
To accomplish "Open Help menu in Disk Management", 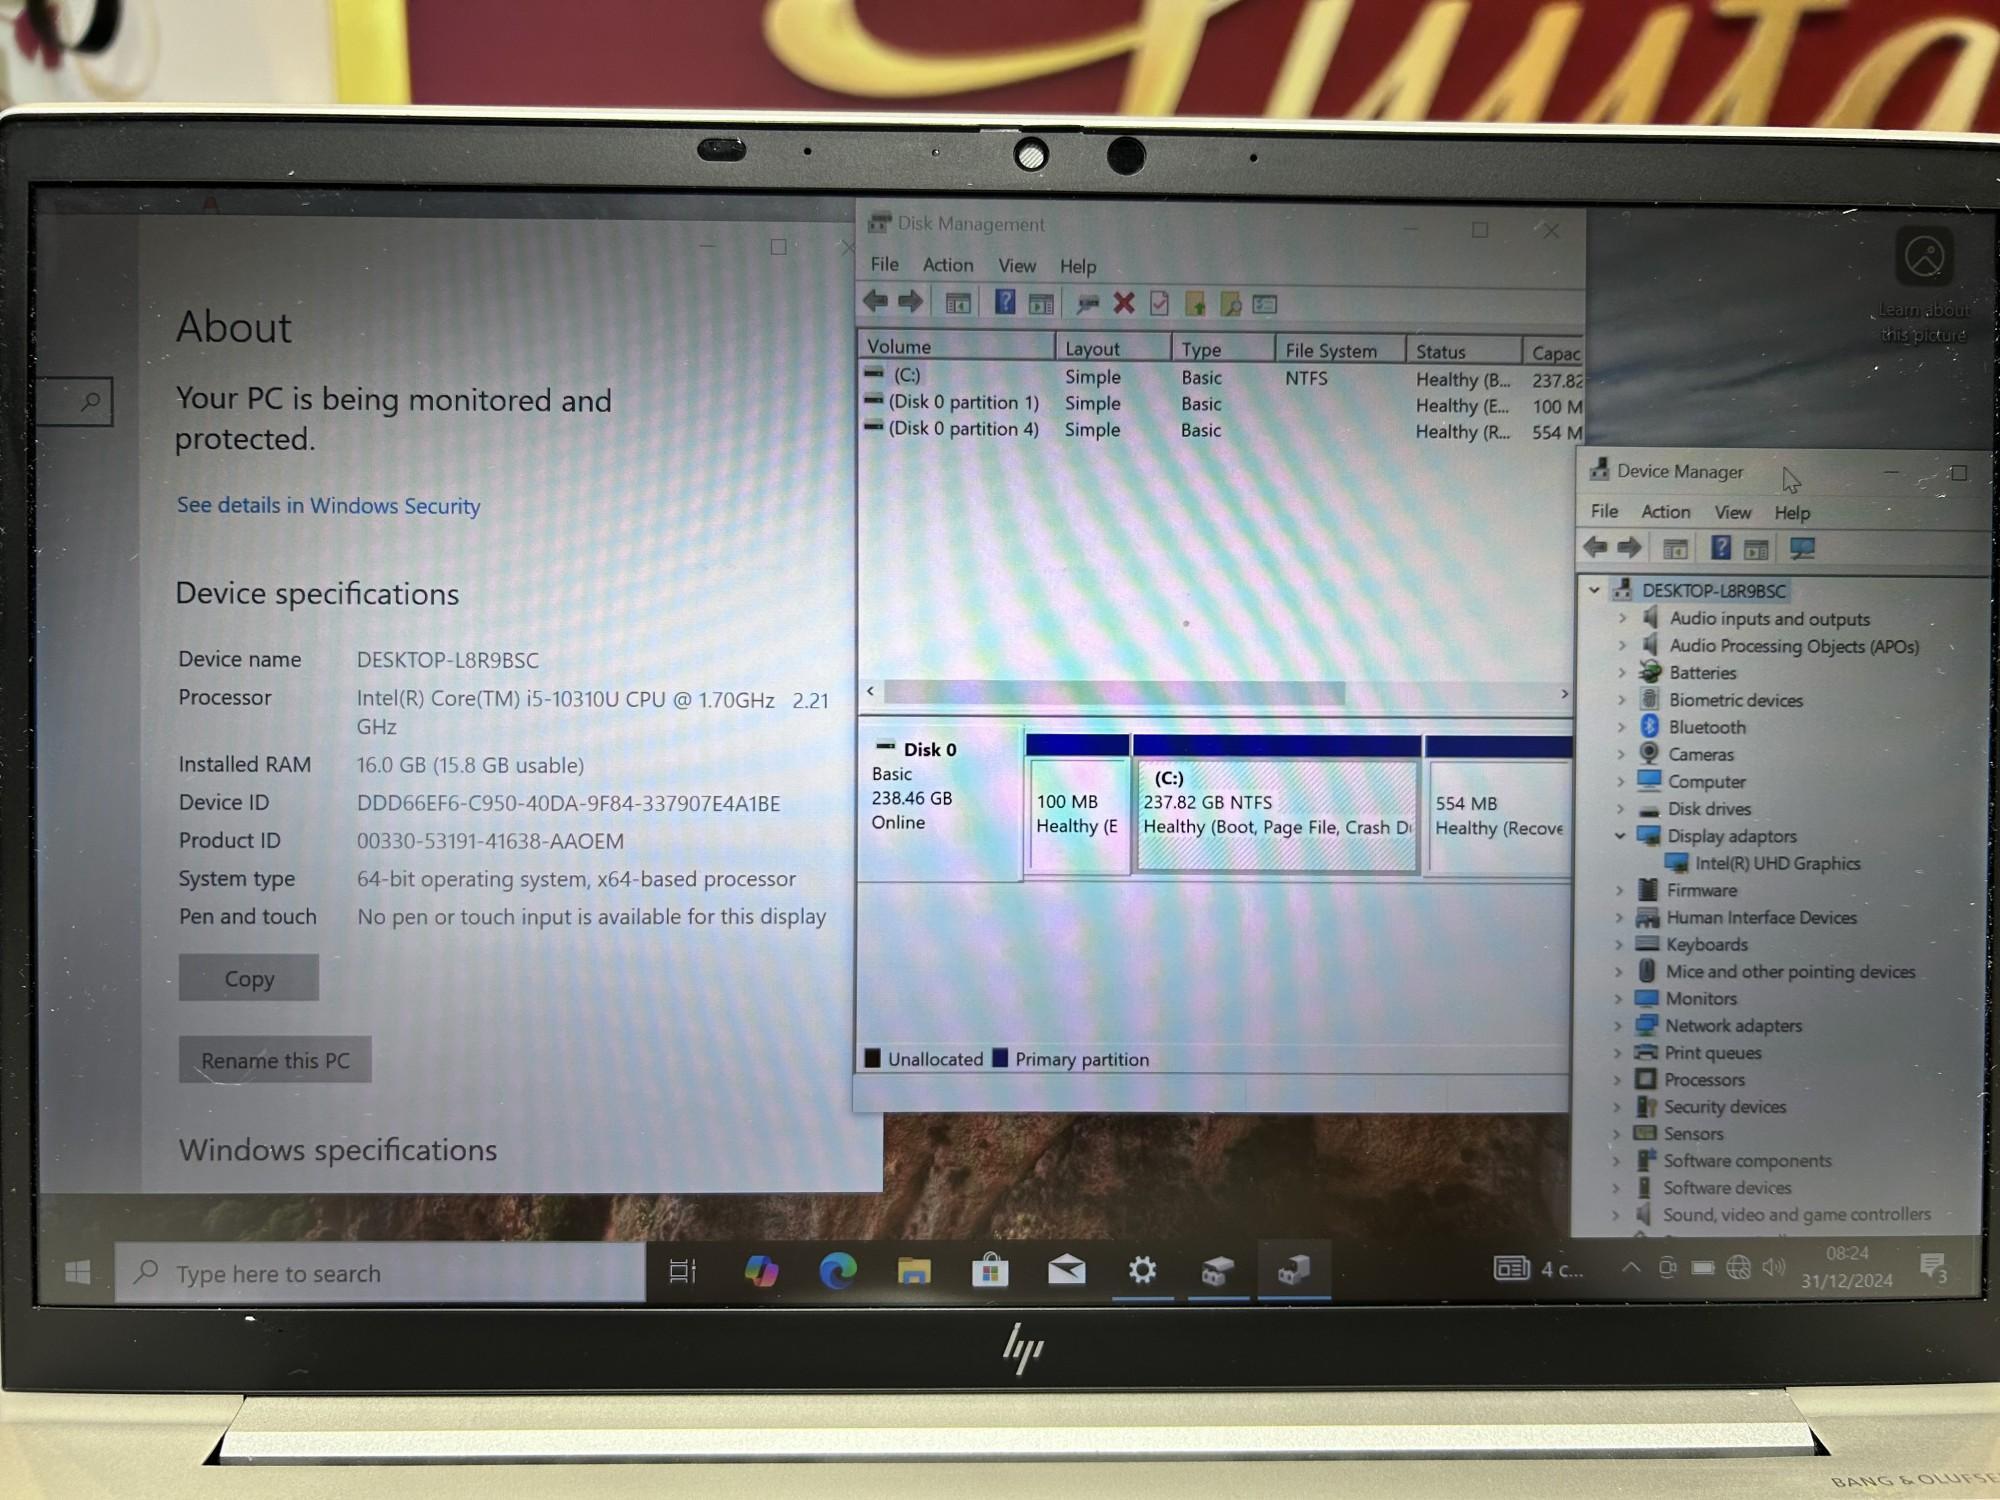I will pos(1077,266).
